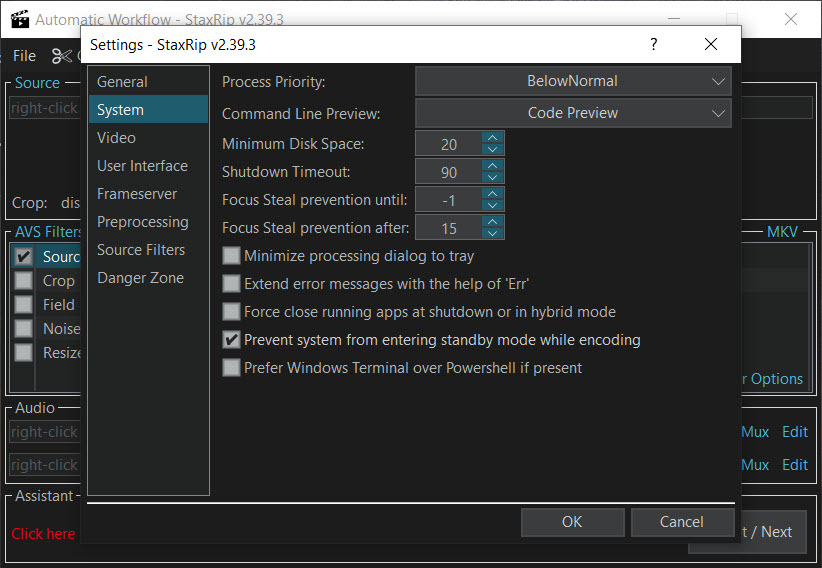Increase Focus Steal prevention until value
The image size is (822, 568).
492,194
